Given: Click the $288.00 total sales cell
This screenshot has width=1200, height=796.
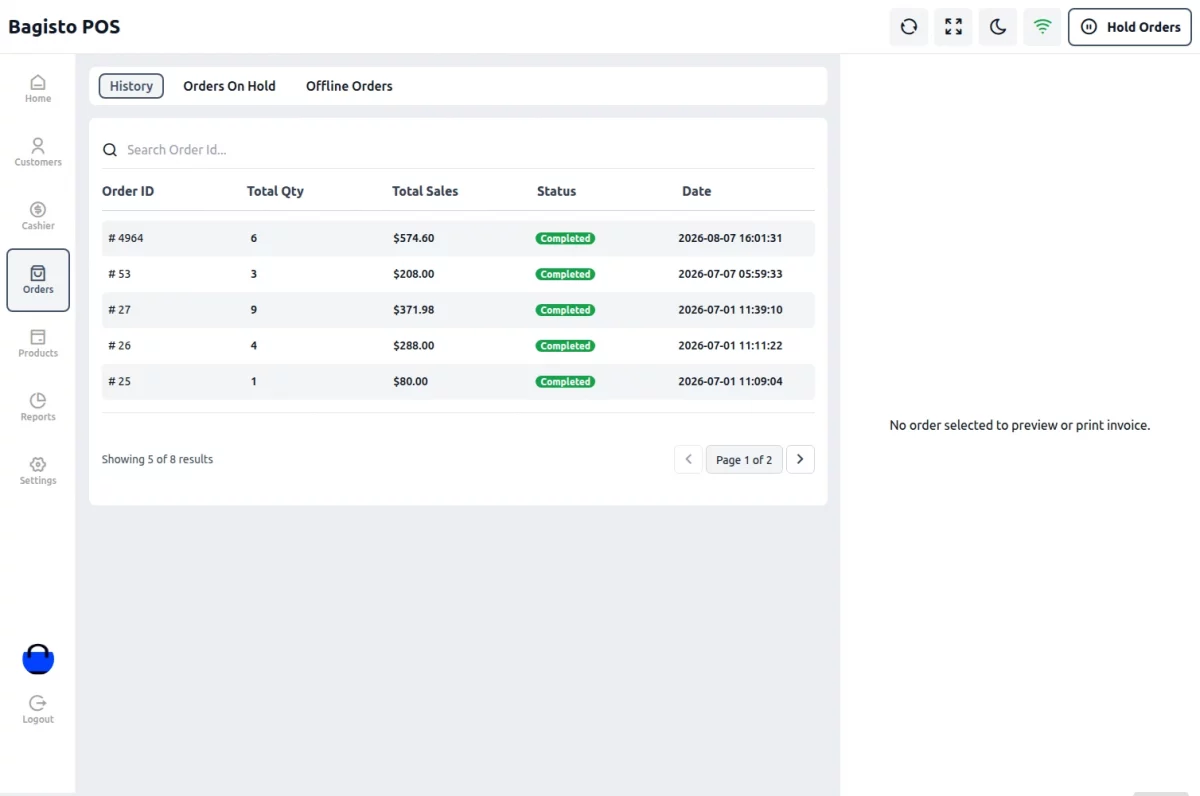Looking at the screenshot, I should pyautogui.click(x=414, y=346).
